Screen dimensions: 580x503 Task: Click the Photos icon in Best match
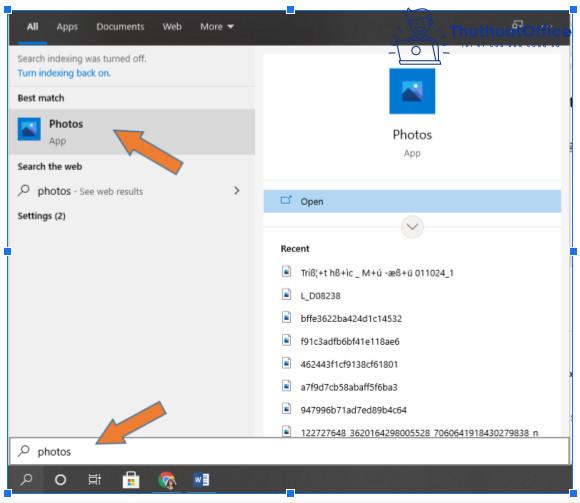click(x=29, y=129)
